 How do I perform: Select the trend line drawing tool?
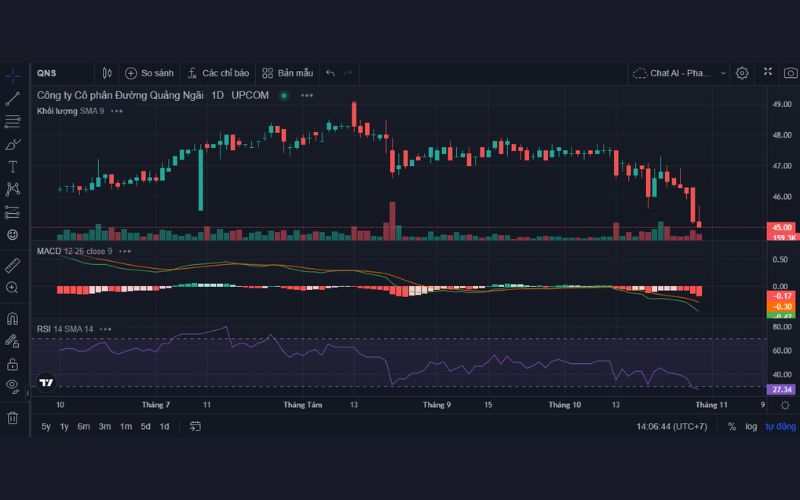click(x=13, y=98)
